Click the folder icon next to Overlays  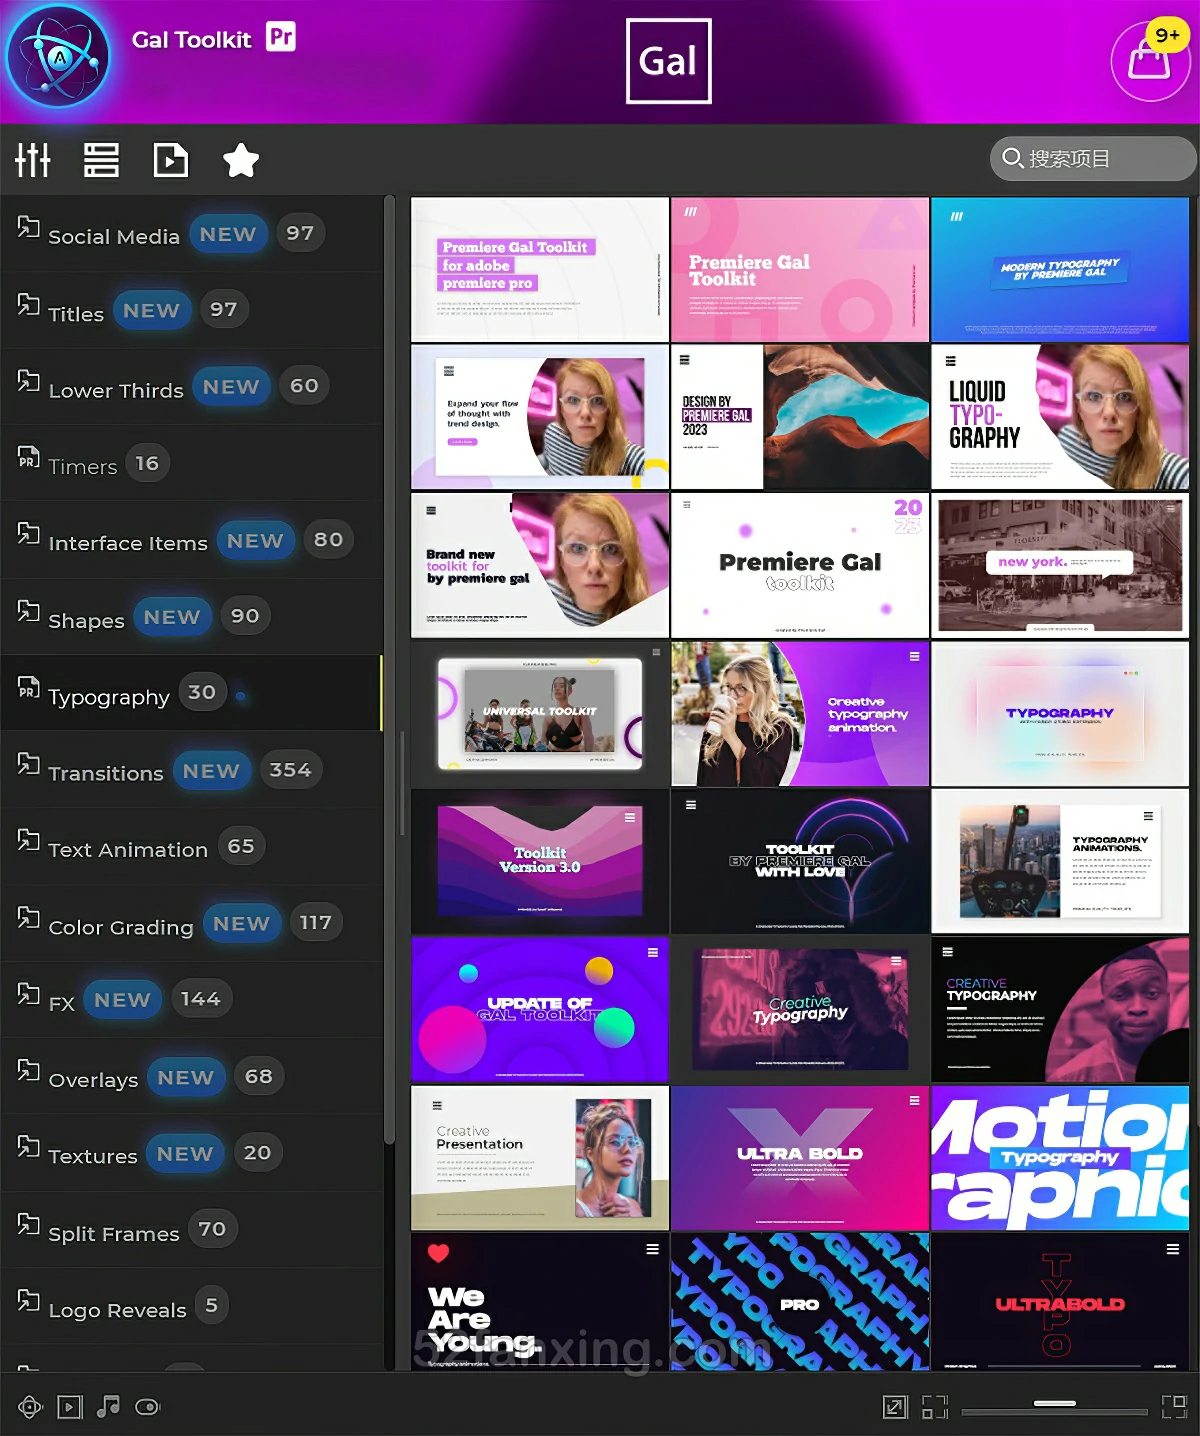pos(28,1070)
